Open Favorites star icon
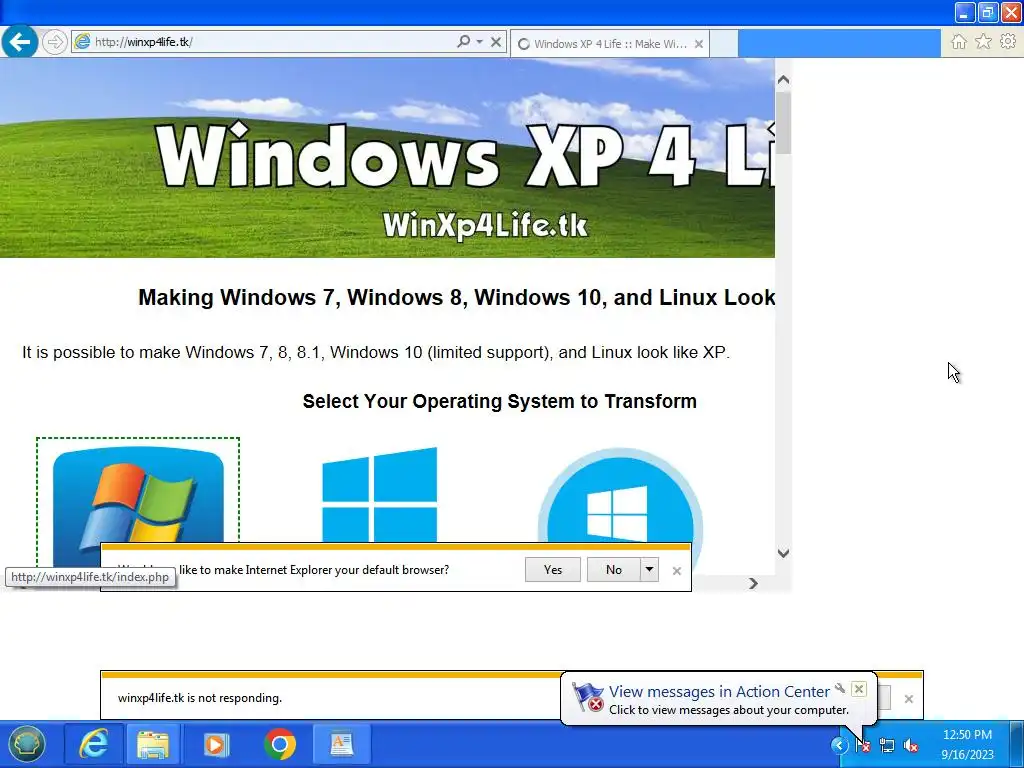 coord(984,42)
